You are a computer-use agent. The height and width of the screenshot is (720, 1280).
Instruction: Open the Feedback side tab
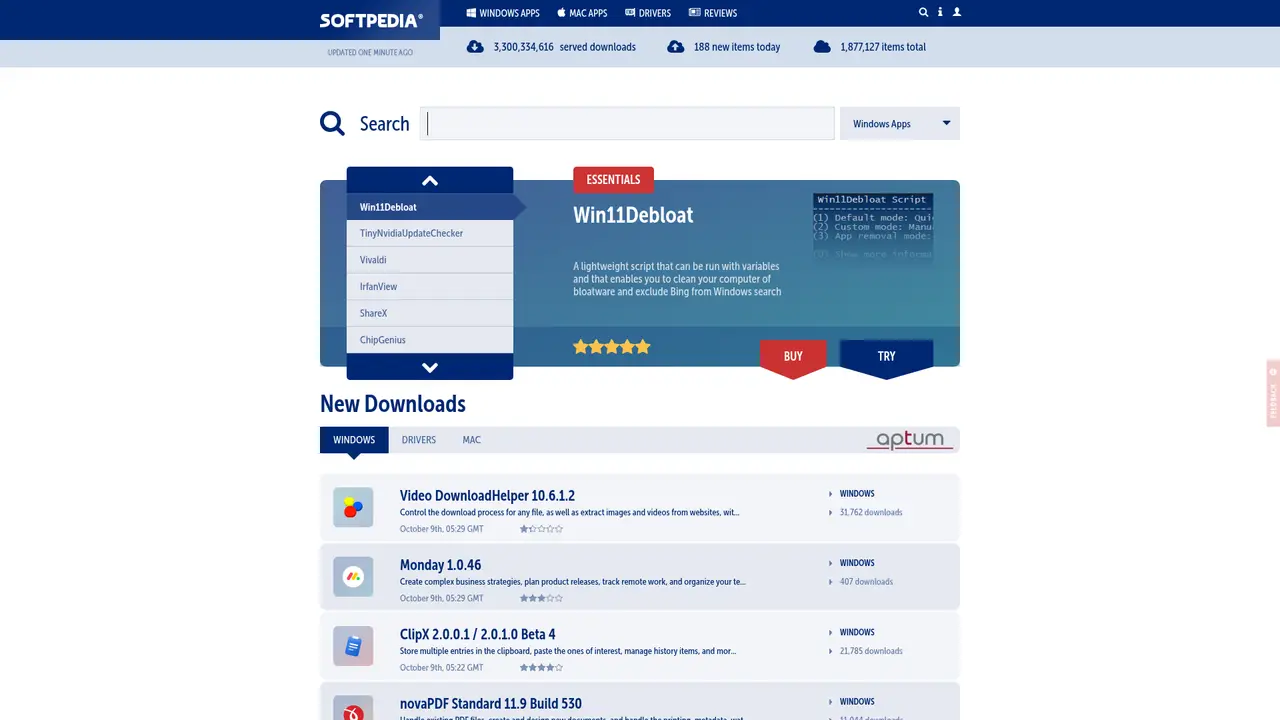(1273, 393)
